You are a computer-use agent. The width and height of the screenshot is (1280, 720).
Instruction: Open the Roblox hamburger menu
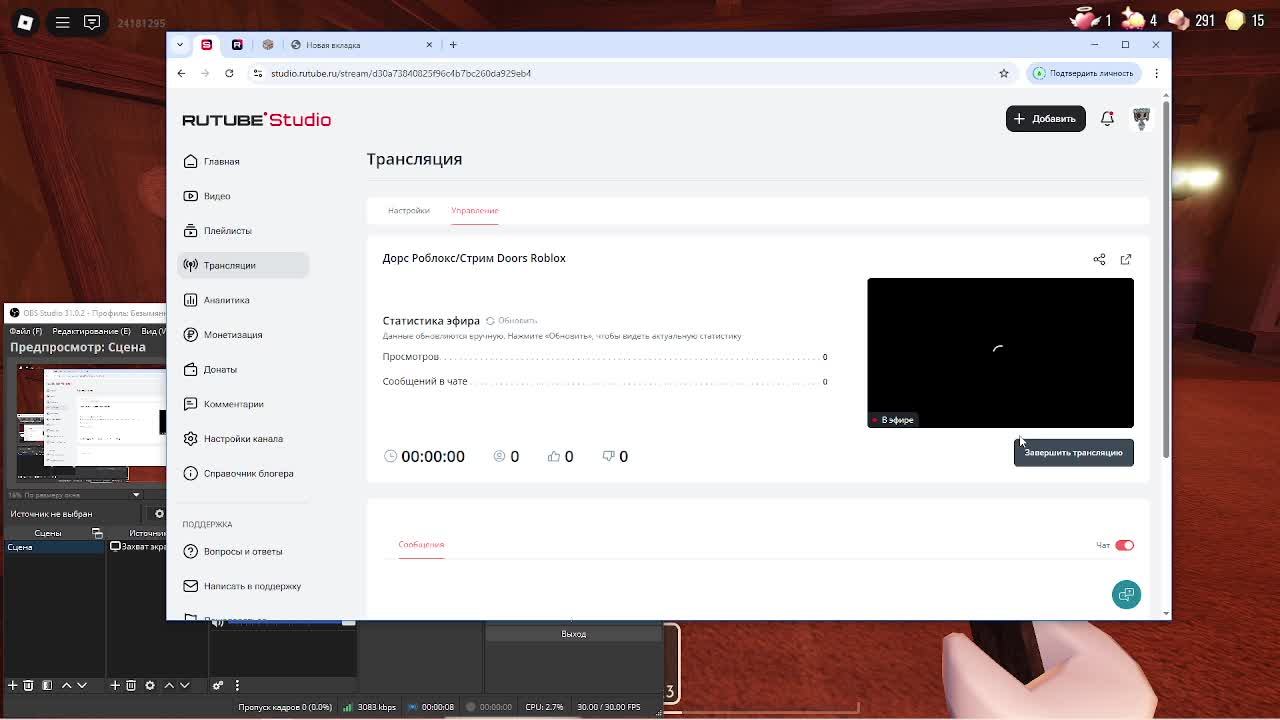(62, 22)
